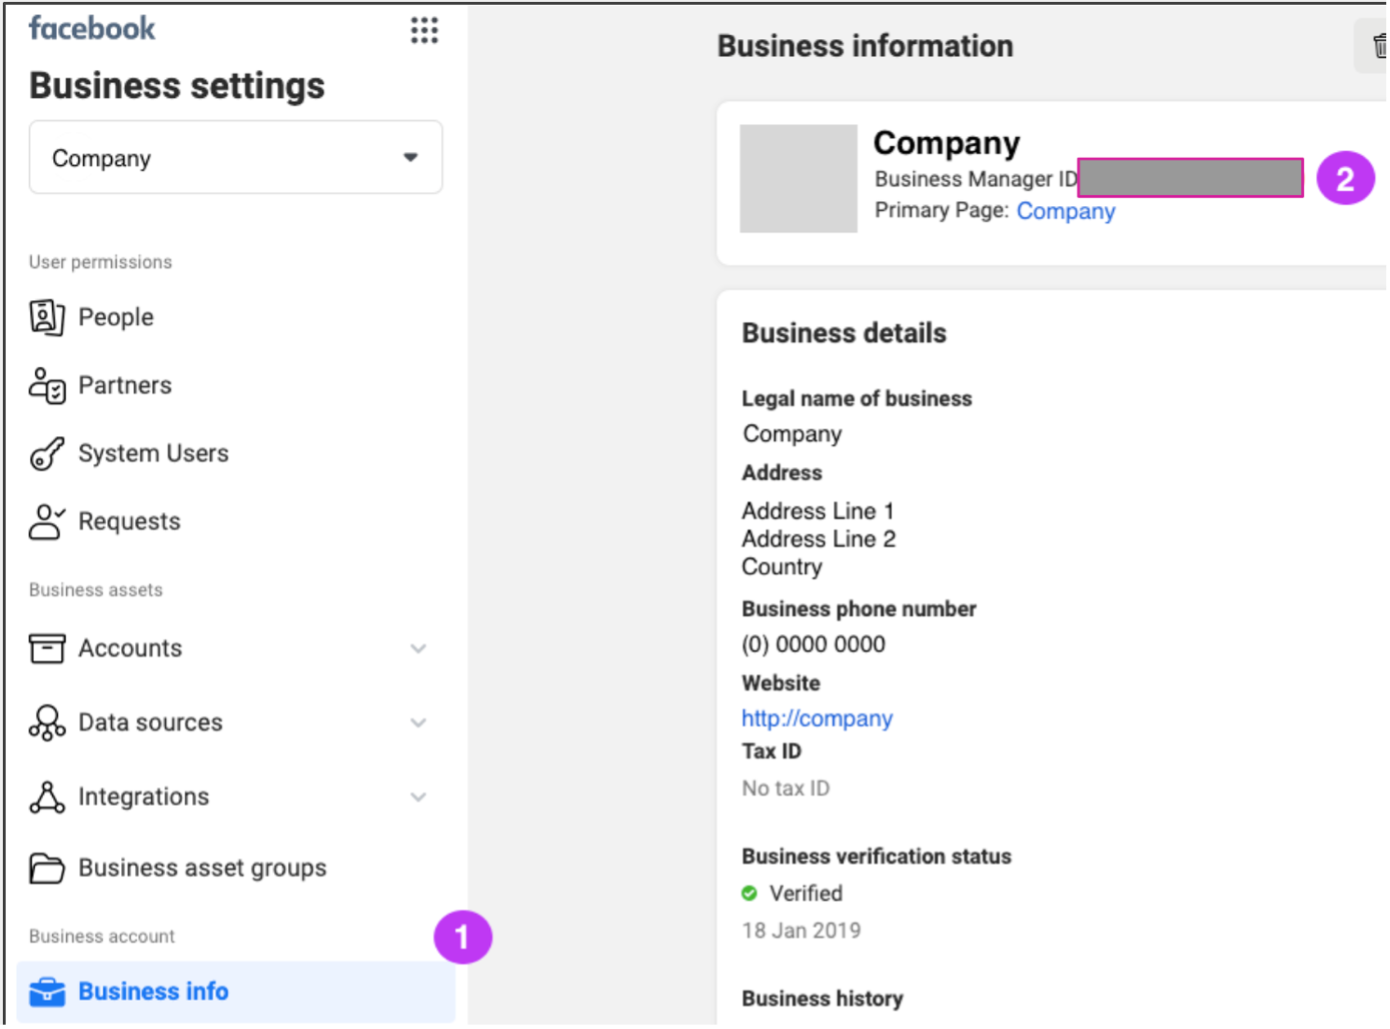
Task: Click the Data sources icon
Action: (47, 722)
